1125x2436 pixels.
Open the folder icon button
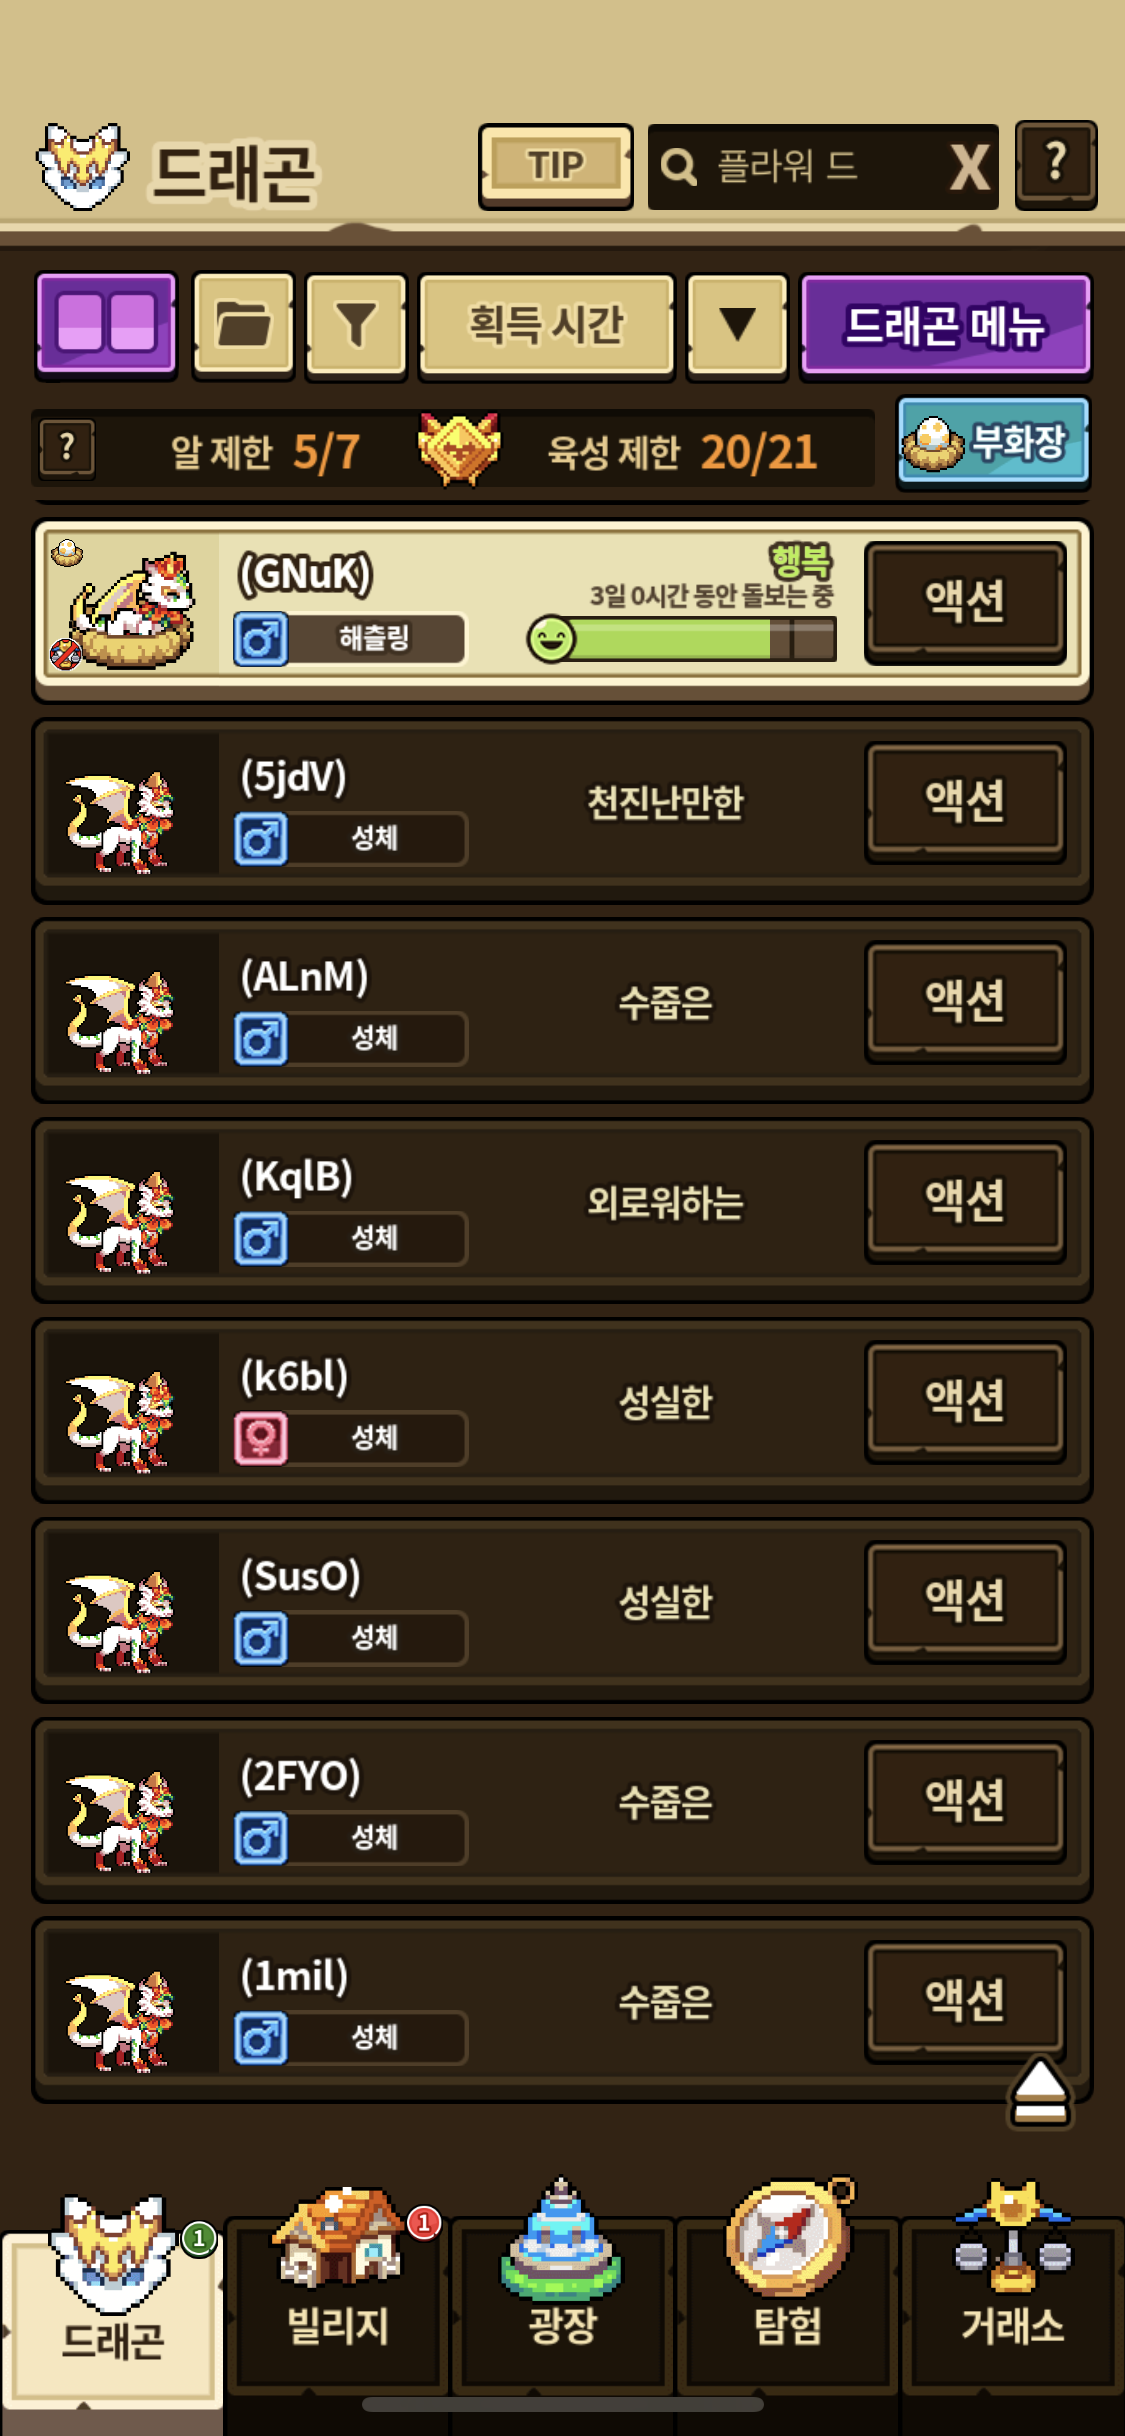click(243, 325)
